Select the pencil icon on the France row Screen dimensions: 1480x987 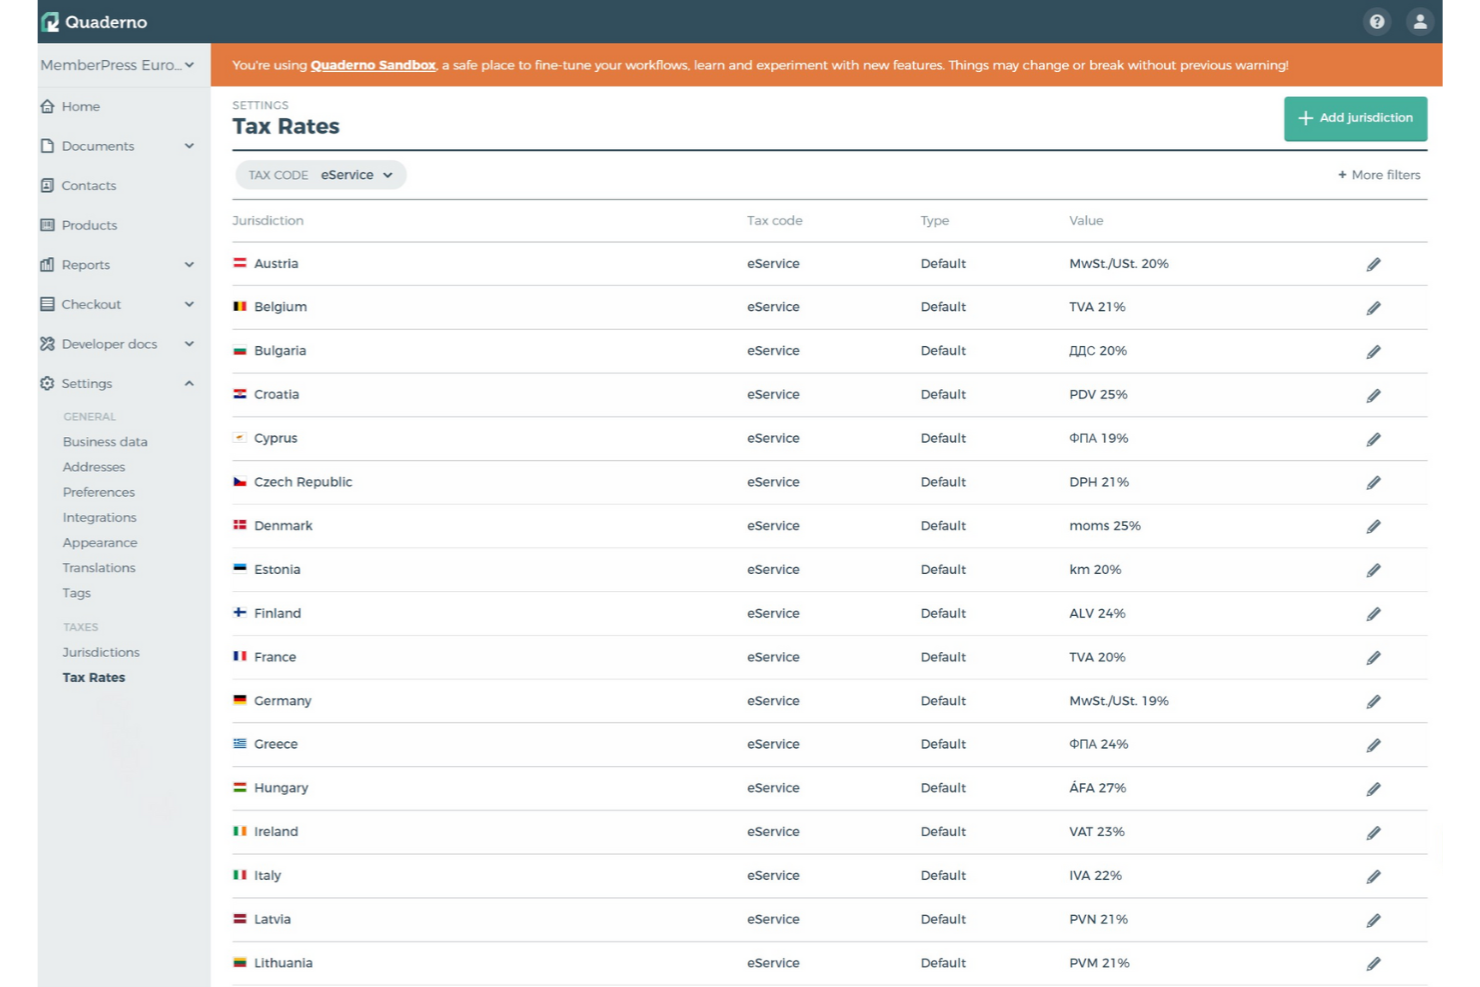(x=1373, y=657)
